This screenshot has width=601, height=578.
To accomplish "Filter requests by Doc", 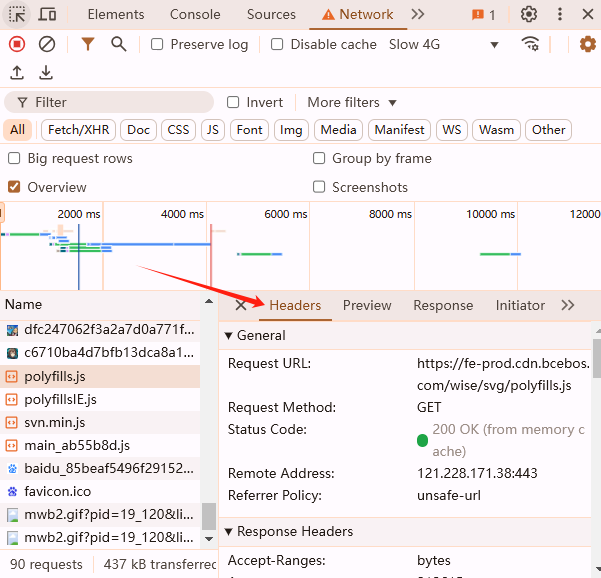I will coord(138,130).
